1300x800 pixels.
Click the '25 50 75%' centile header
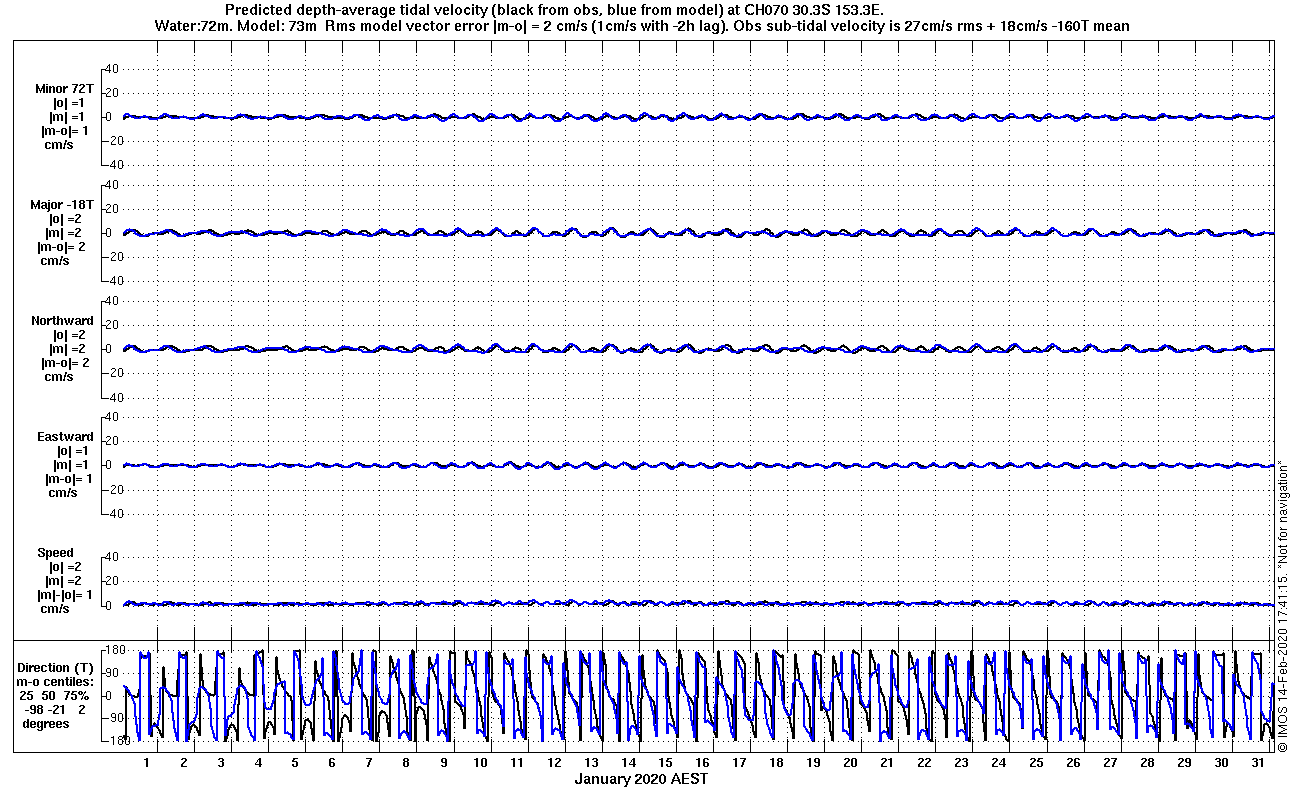54,696
